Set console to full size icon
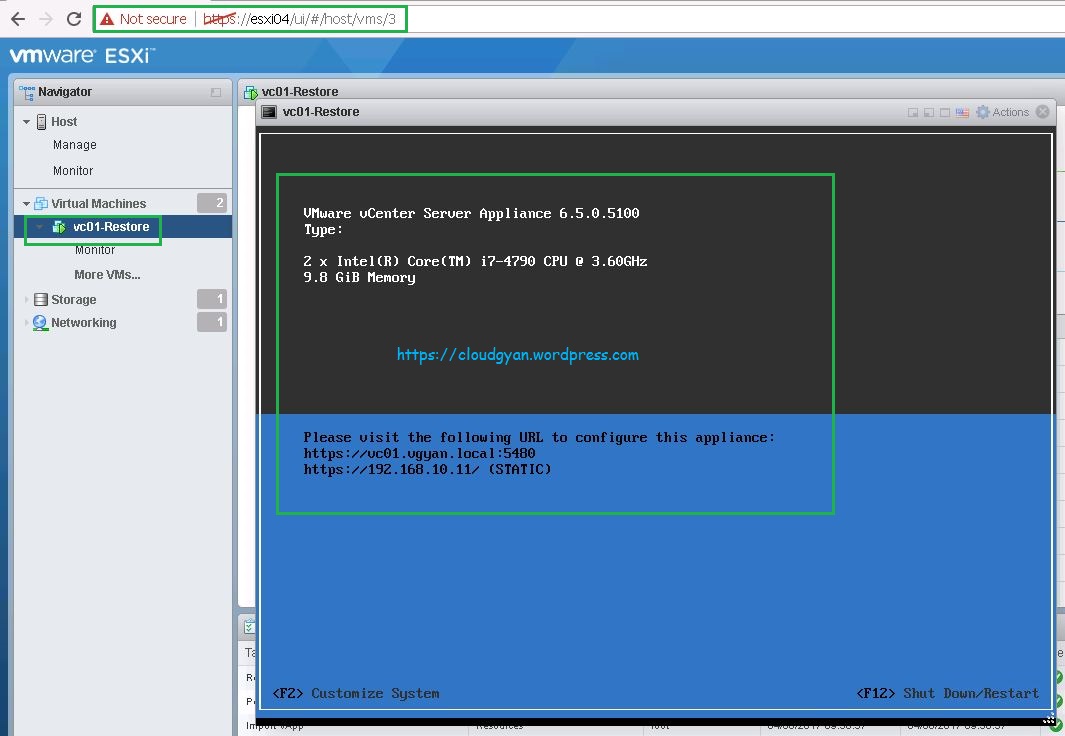The height and width of the screenshot is (736, 1065). [945, 113]
